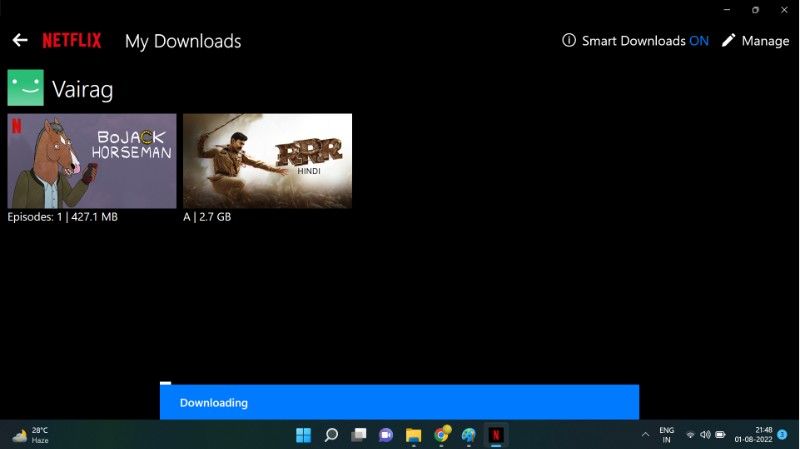Click the Smart Downloads info icon

(569, 41)
